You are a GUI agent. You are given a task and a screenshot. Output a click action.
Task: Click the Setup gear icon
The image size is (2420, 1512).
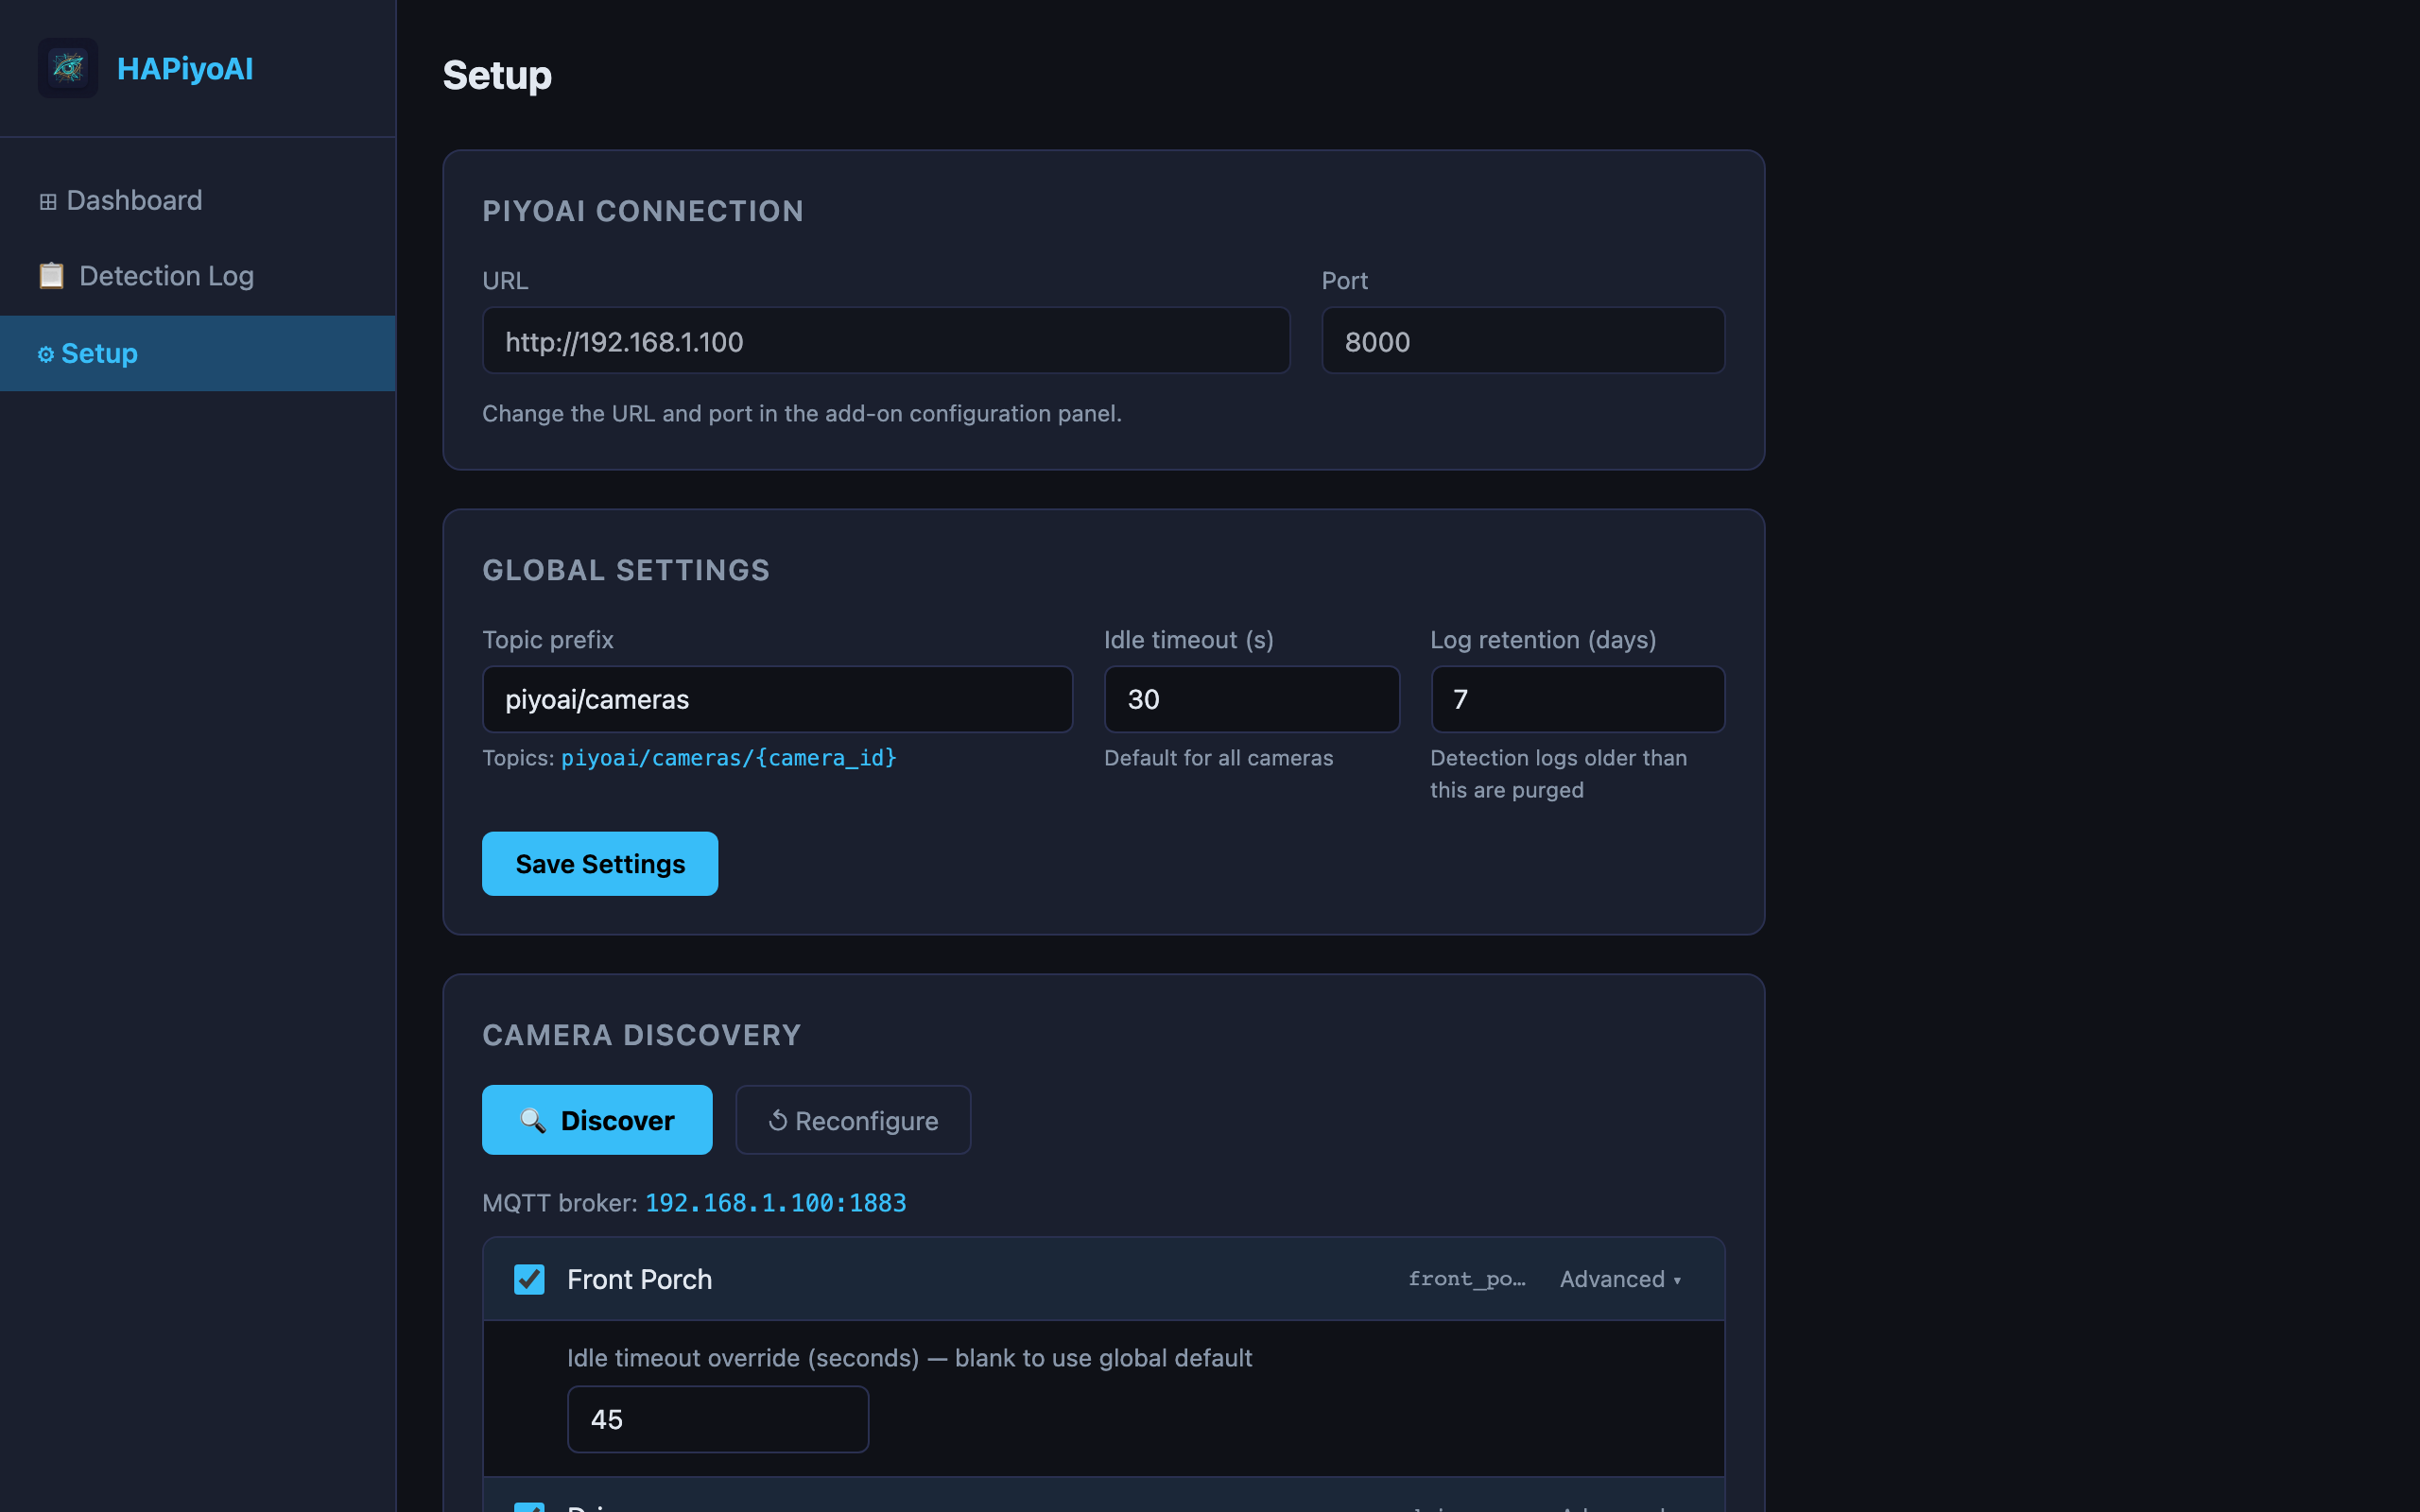[46, 355]
